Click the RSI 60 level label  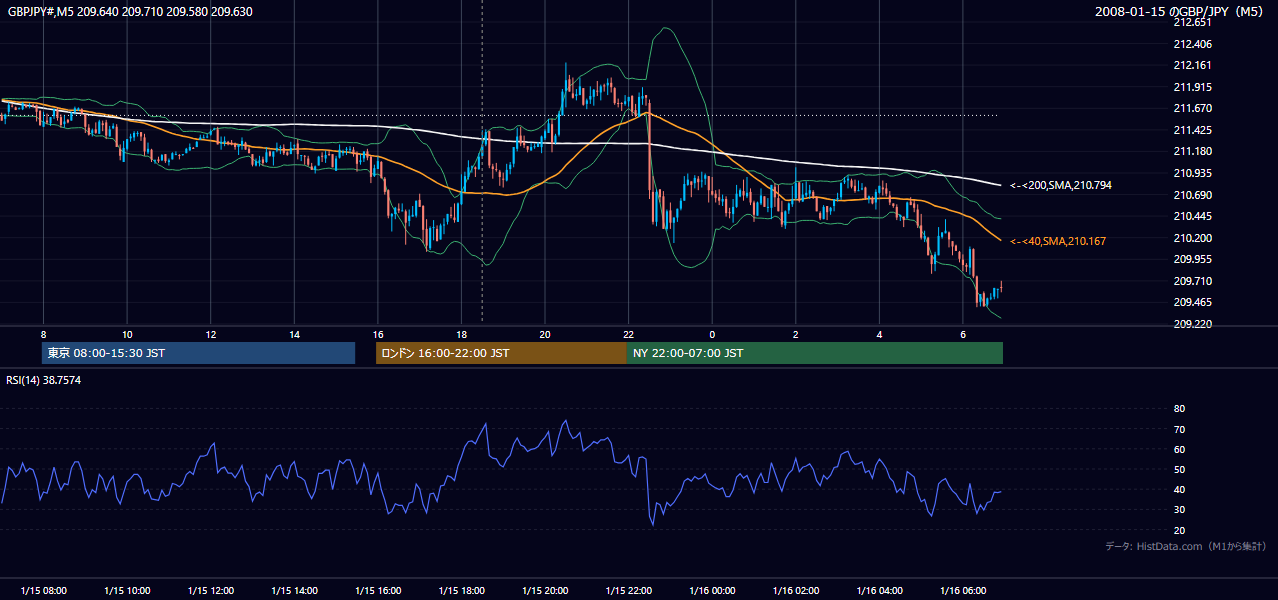pos(1179,449)
